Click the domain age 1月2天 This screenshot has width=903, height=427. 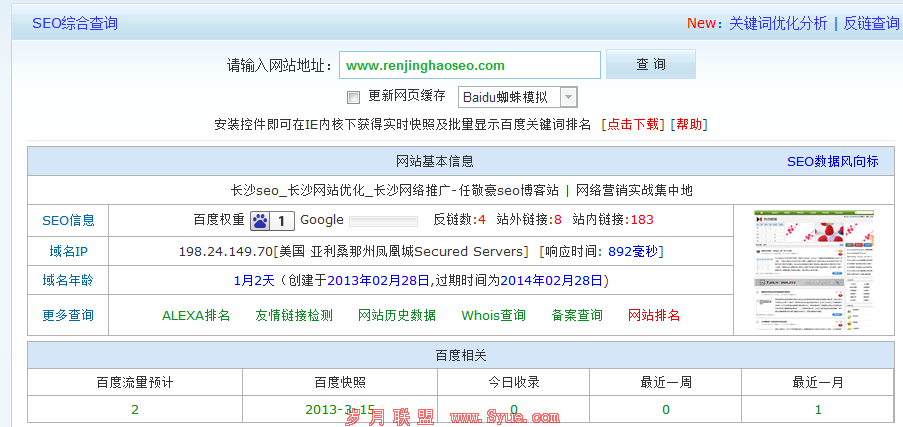click(254, 281)
